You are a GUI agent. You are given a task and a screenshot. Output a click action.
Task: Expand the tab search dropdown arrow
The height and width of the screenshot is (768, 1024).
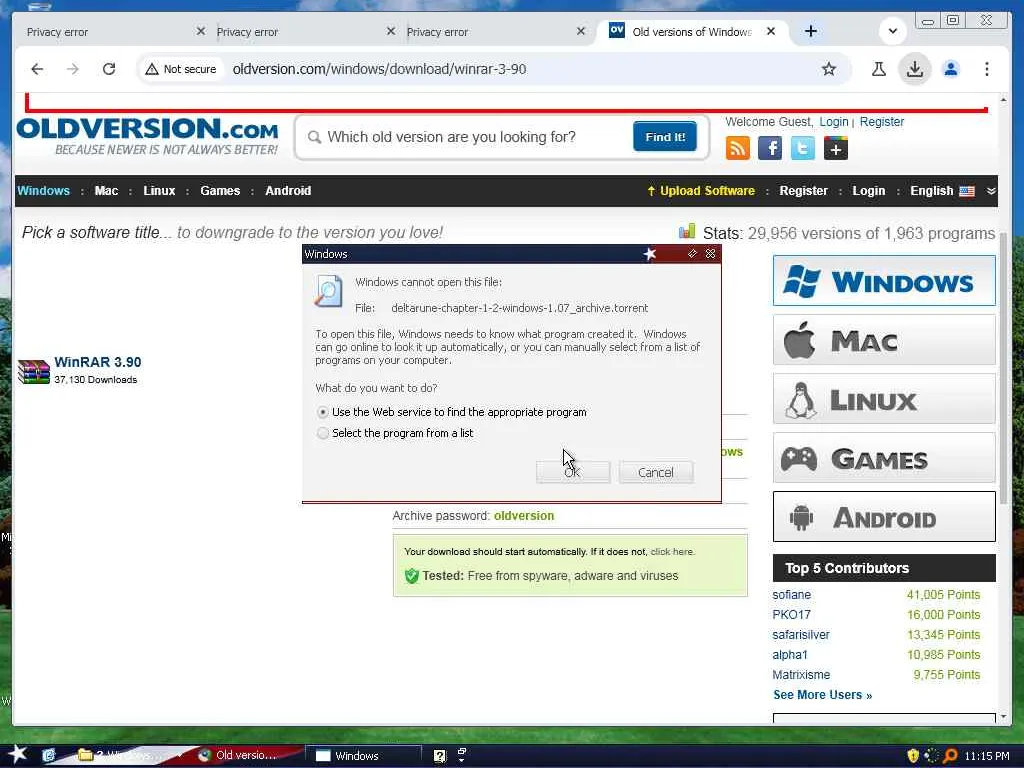(x=893, y=31)
